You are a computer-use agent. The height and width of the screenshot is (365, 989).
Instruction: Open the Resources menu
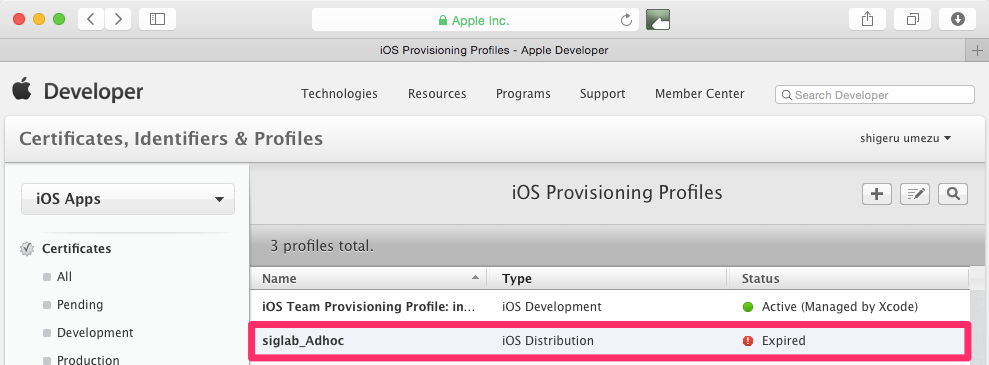click(437, 94)
